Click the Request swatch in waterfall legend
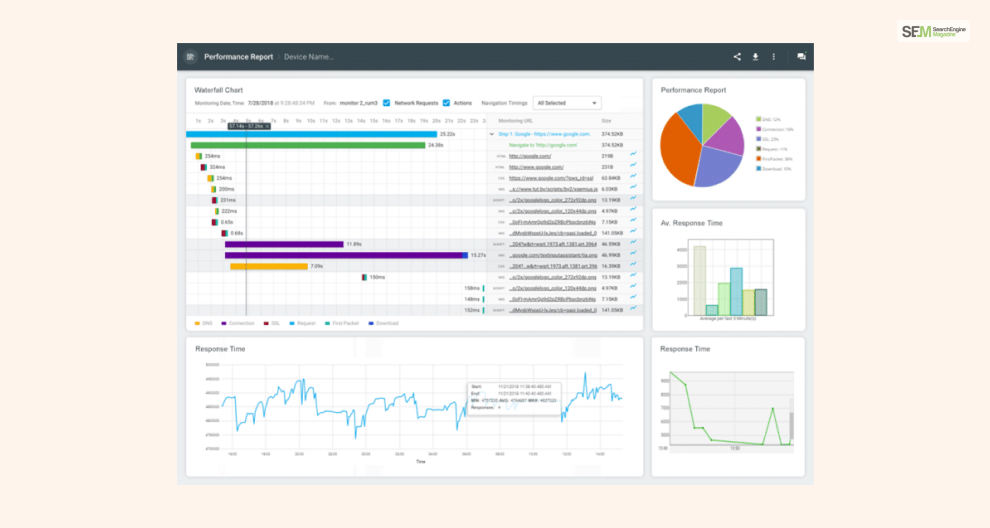The image size is (990, 528). [292, 323]
